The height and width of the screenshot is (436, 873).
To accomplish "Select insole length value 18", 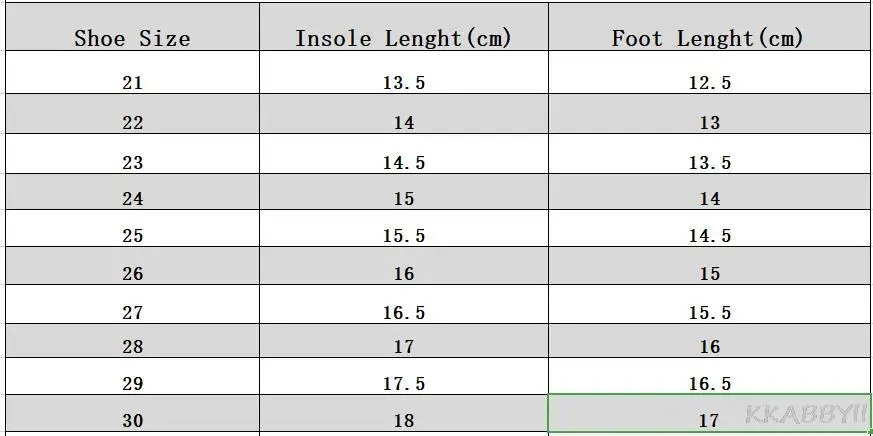I will pyautogui.click(x=403, y=421).
